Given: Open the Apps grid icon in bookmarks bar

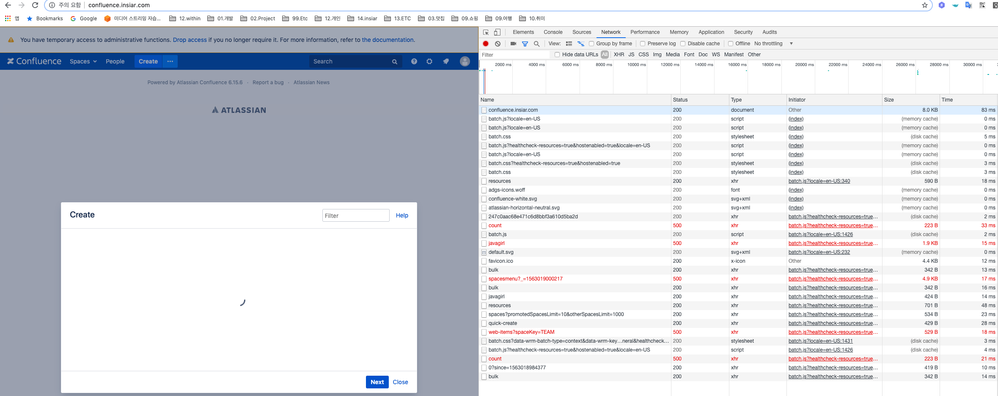Looking at the screenshot, I should [x=8, y=18].
